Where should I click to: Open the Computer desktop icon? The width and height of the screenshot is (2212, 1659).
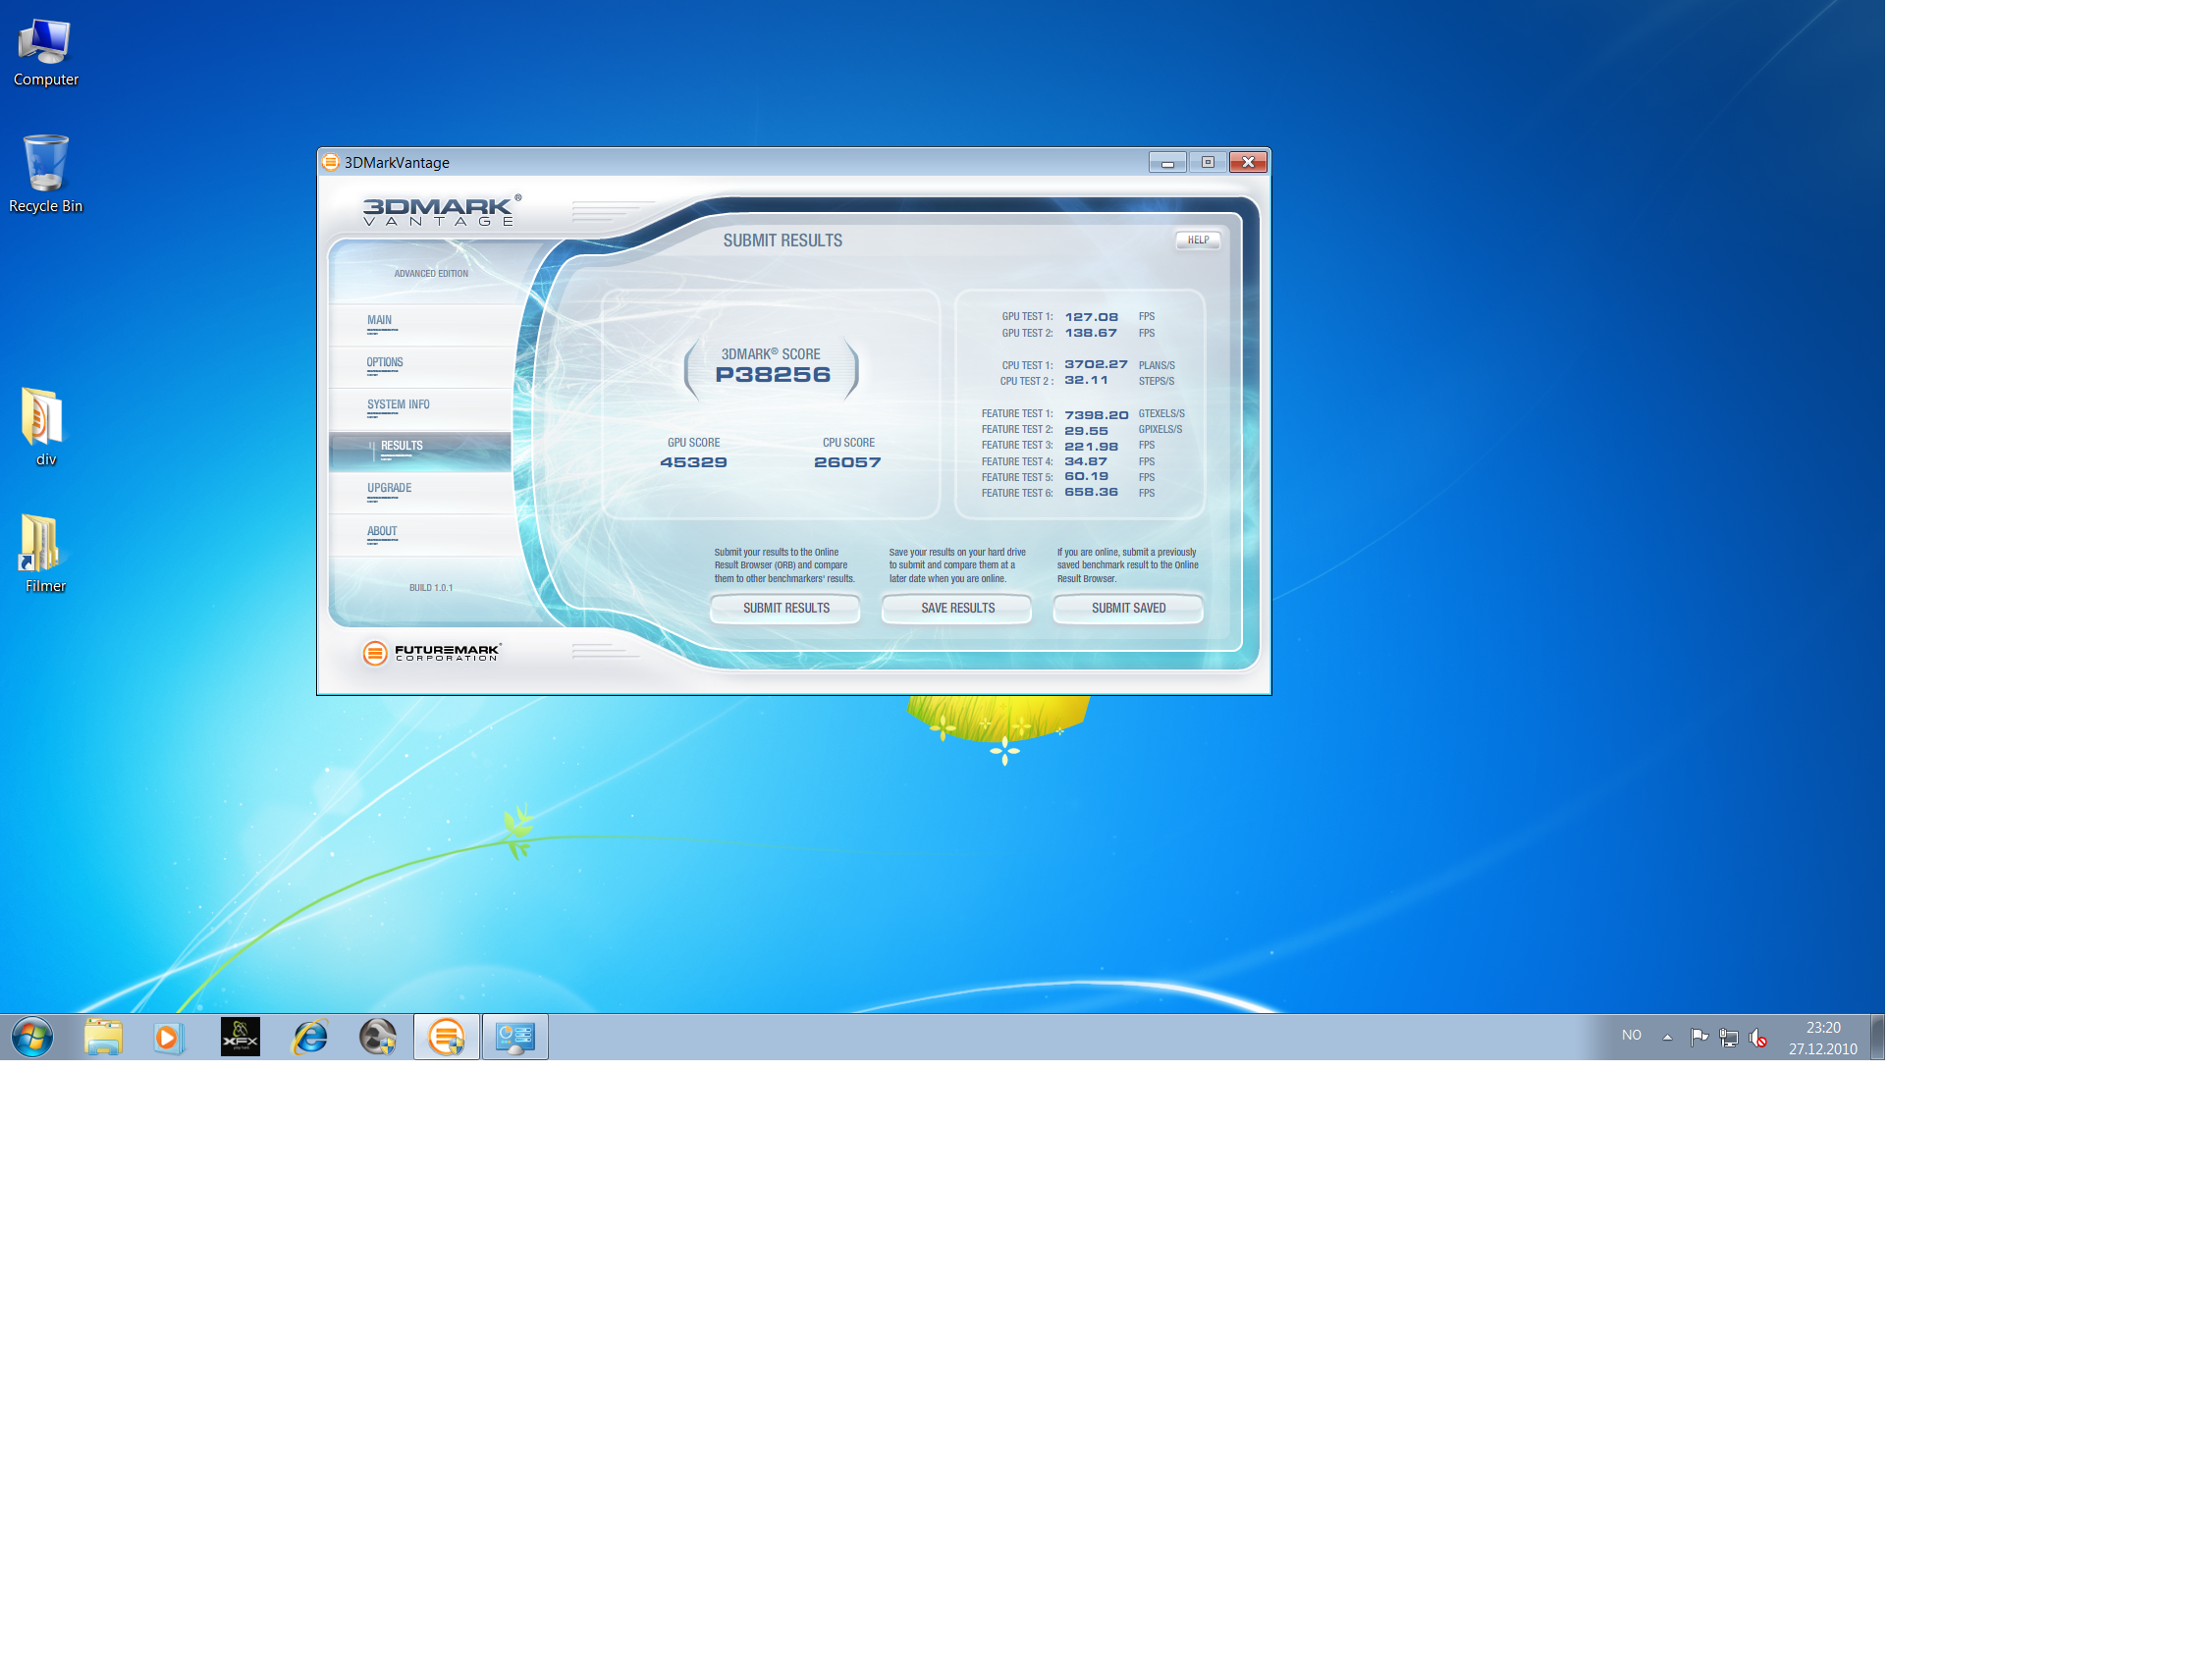[45, 52]
